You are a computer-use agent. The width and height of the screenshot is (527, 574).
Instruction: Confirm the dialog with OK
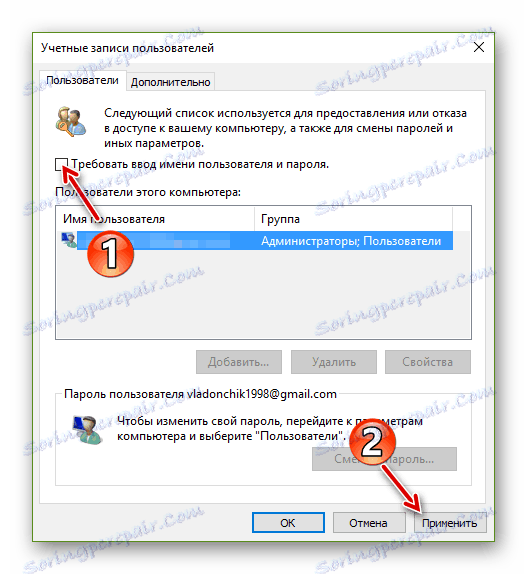pyautogui.click(x=288, y=523)
